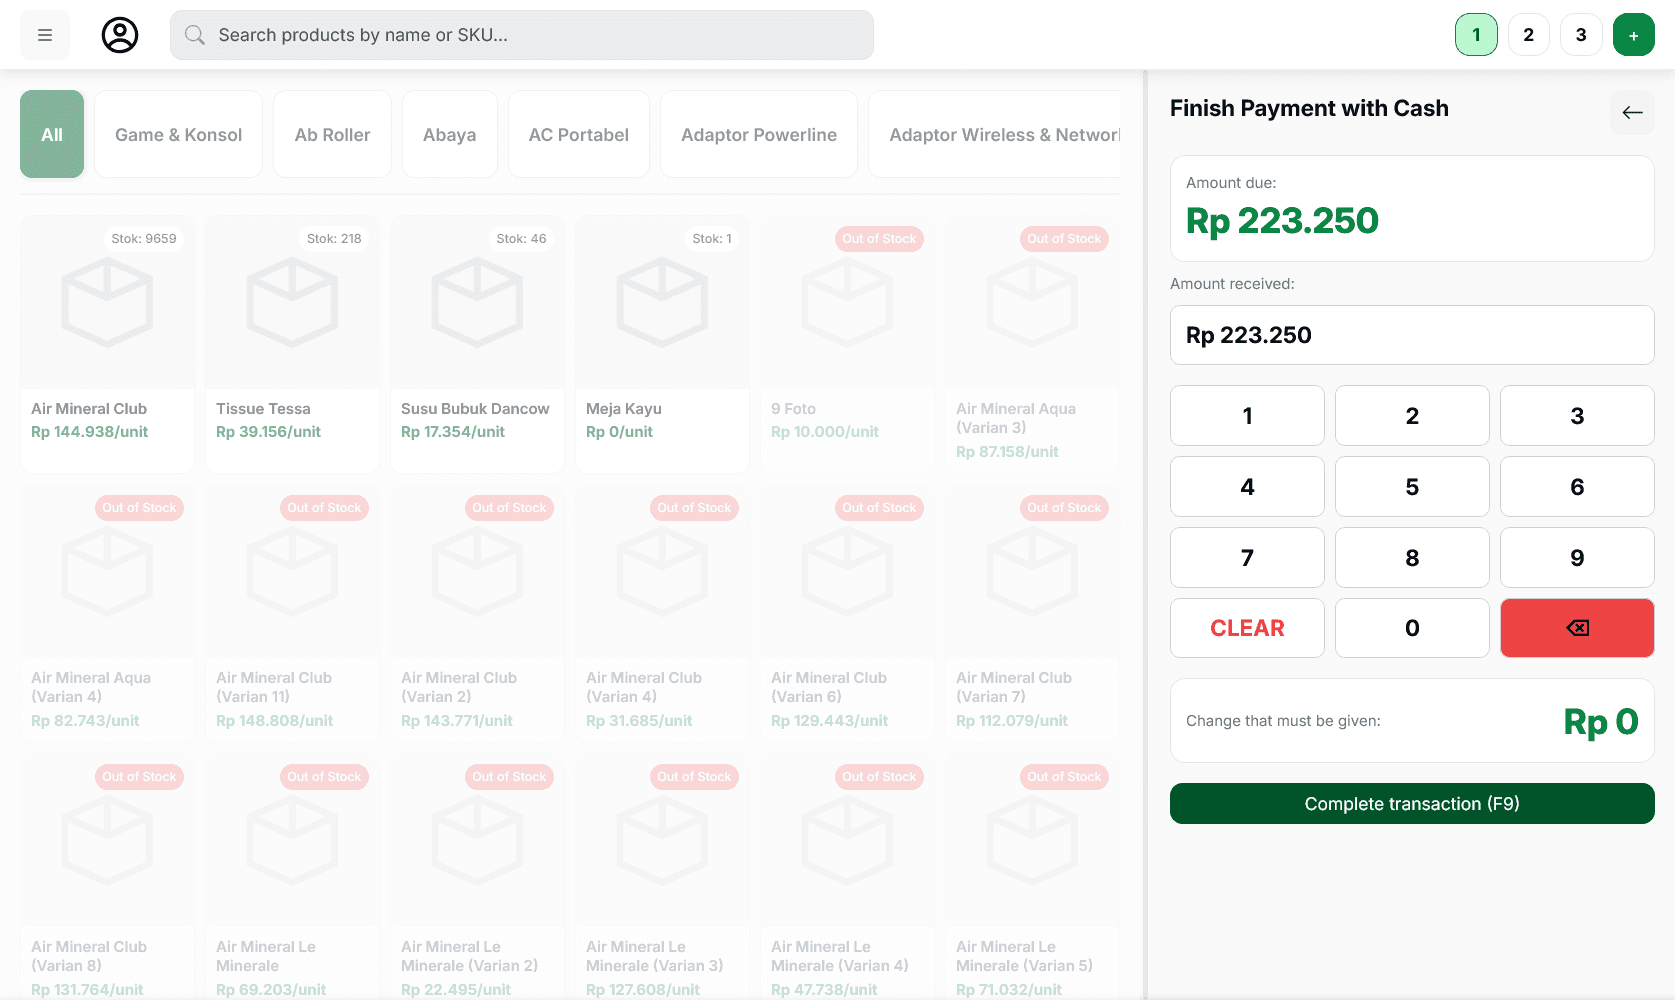Image resolution: width=1675 pixels, height=1000 pixels.
Task: Select Tissue Tessa product image
Action: pos(292,302)
